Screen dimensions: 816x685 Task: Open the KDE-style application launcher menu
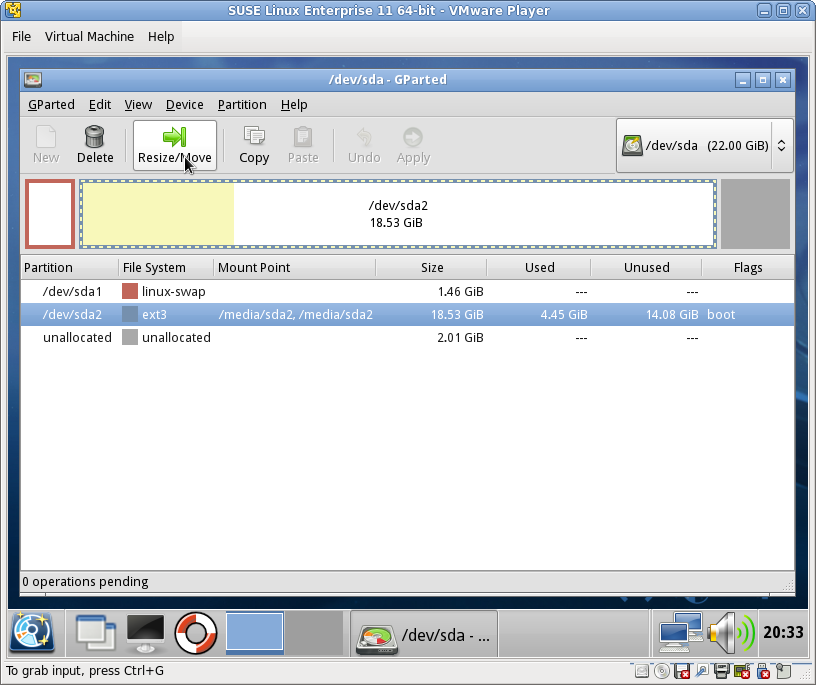click(32, 632)
